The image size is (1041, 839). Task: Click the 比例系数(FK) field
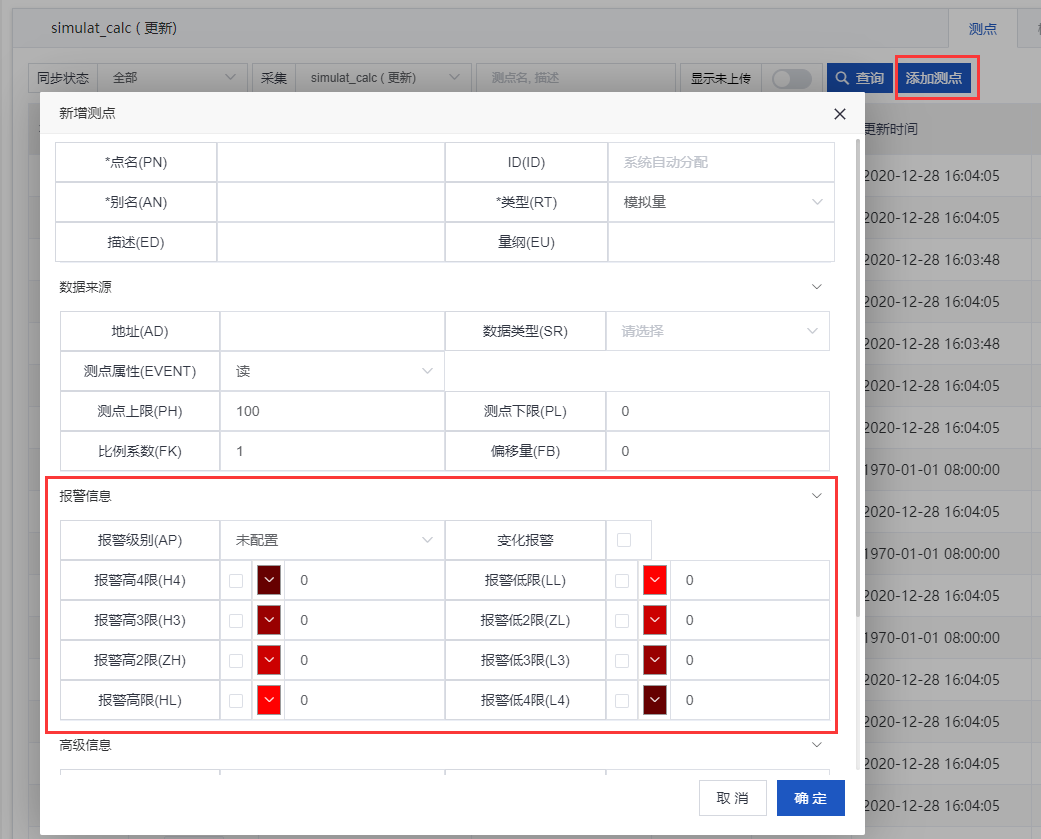(332, 451)
